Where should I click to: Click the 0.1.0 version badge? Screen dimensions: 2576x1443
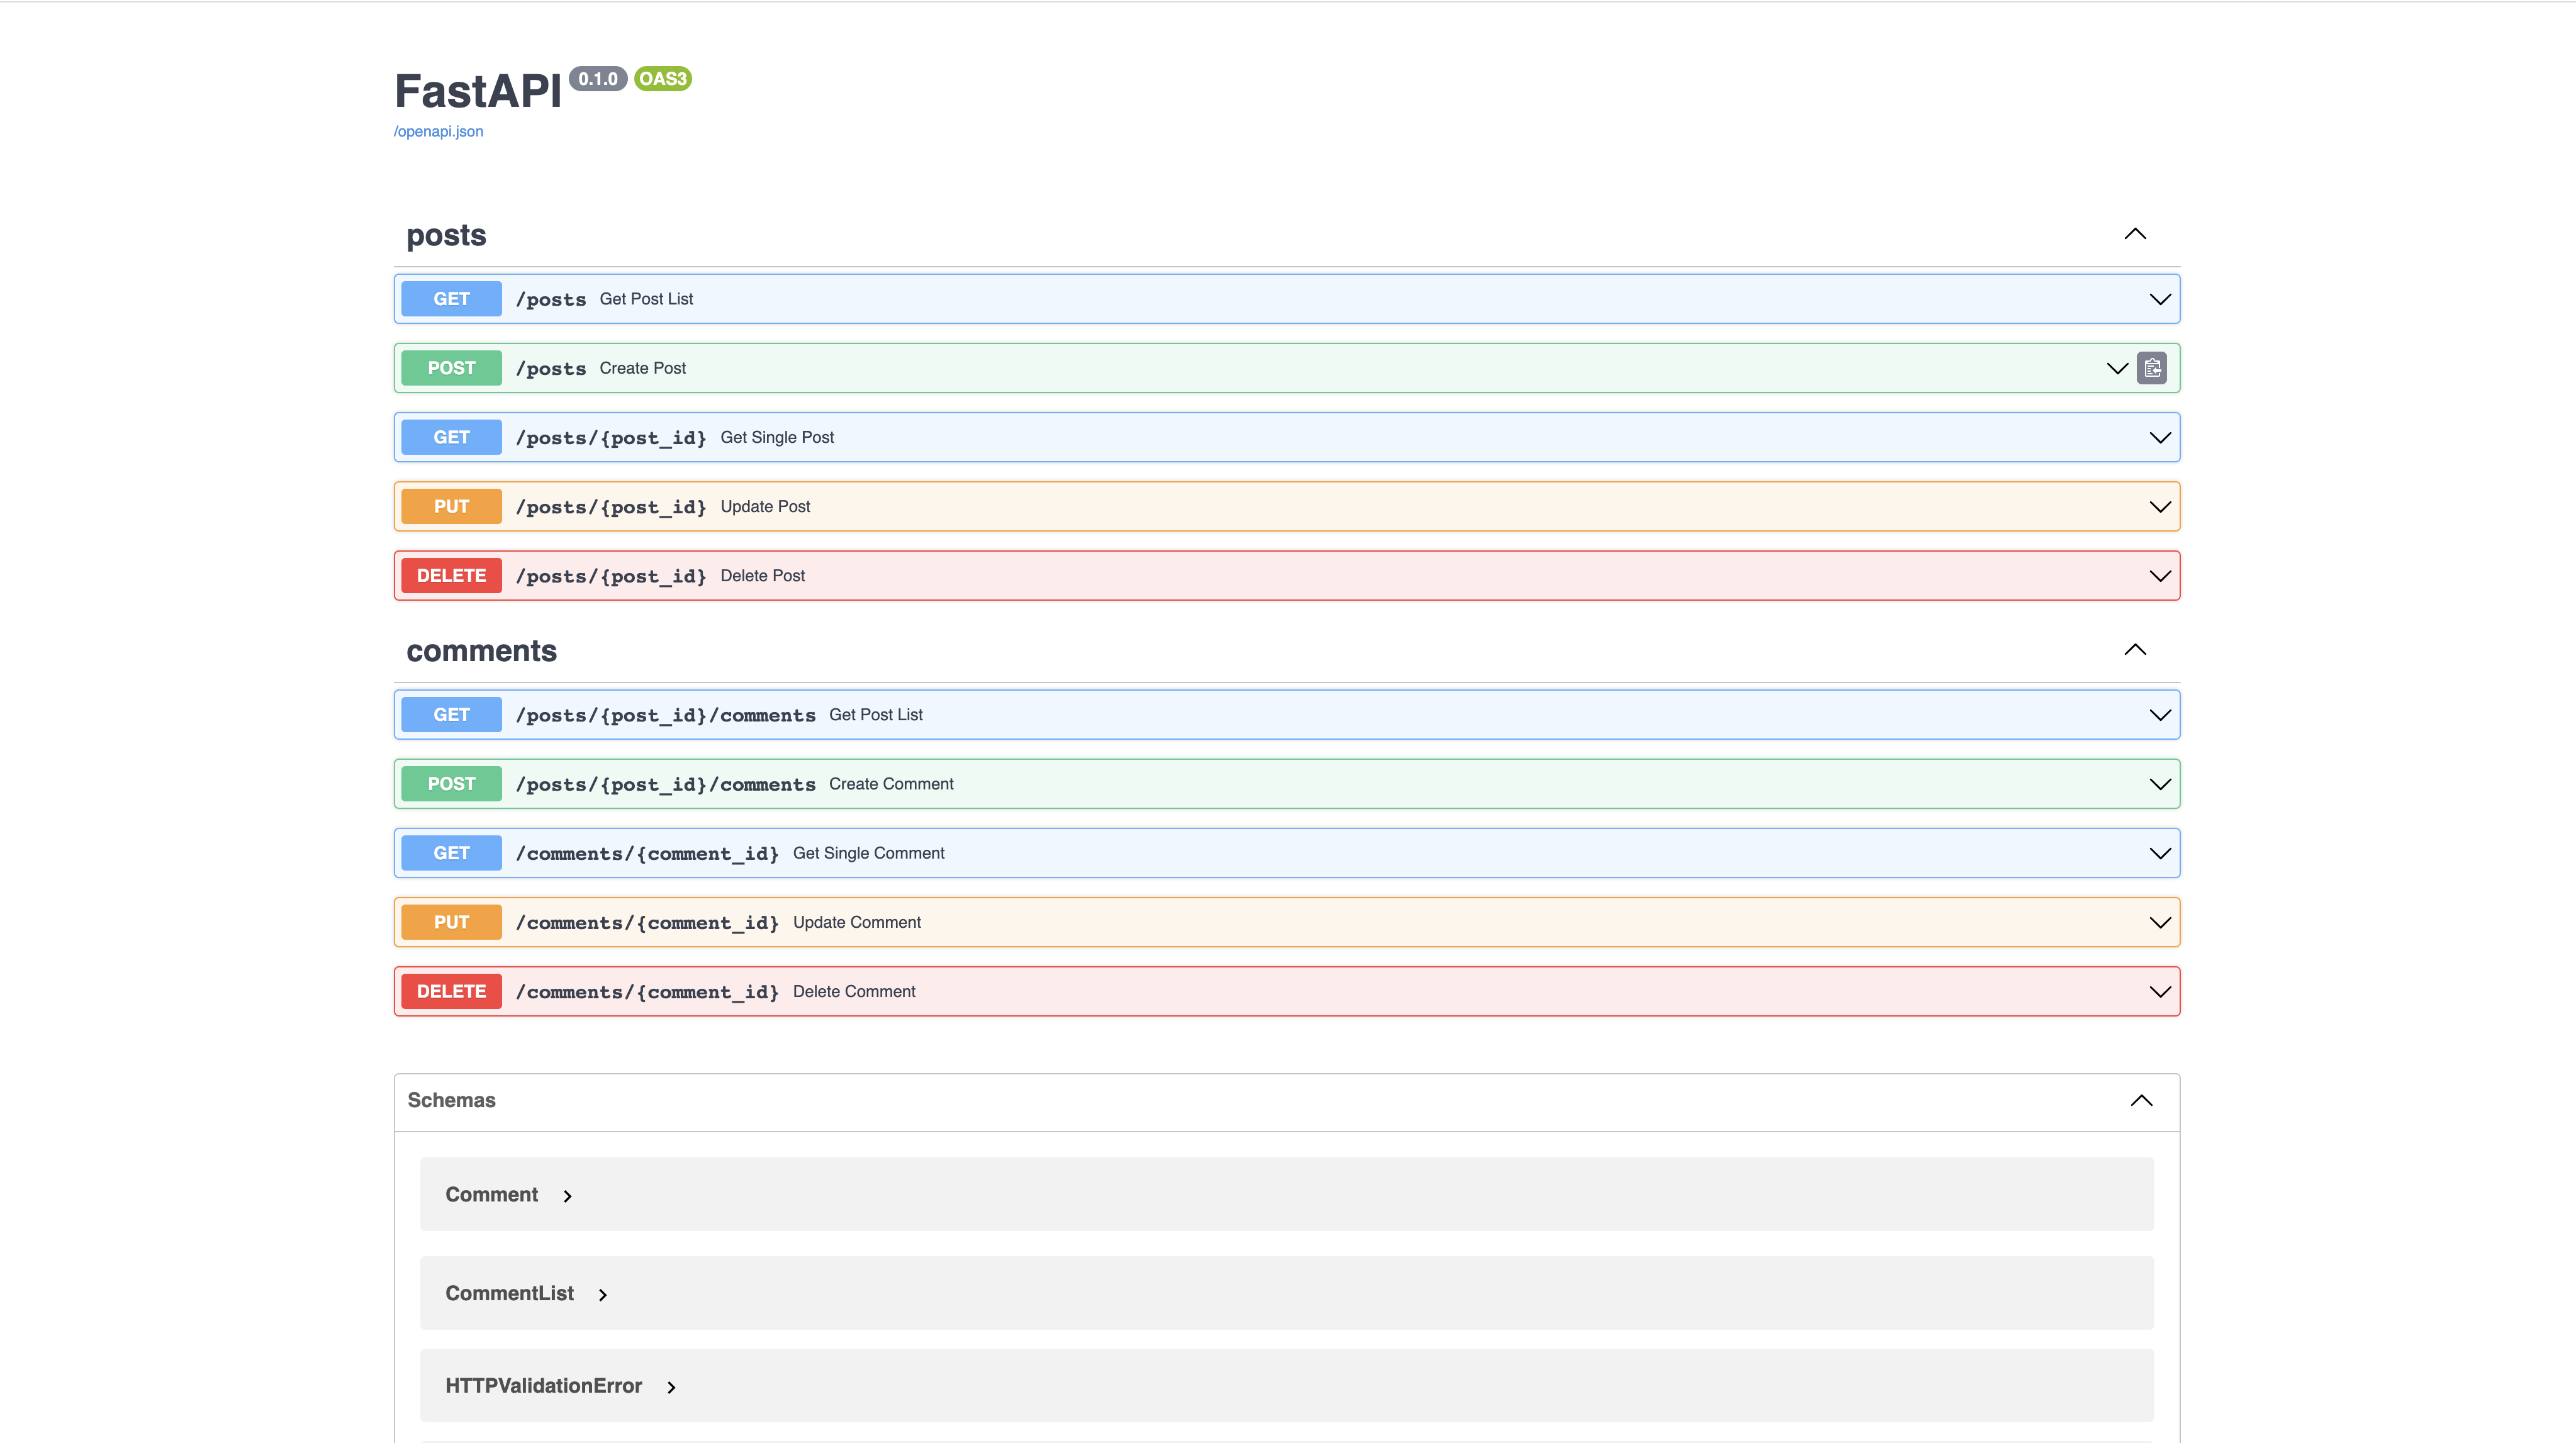point(598,79)
